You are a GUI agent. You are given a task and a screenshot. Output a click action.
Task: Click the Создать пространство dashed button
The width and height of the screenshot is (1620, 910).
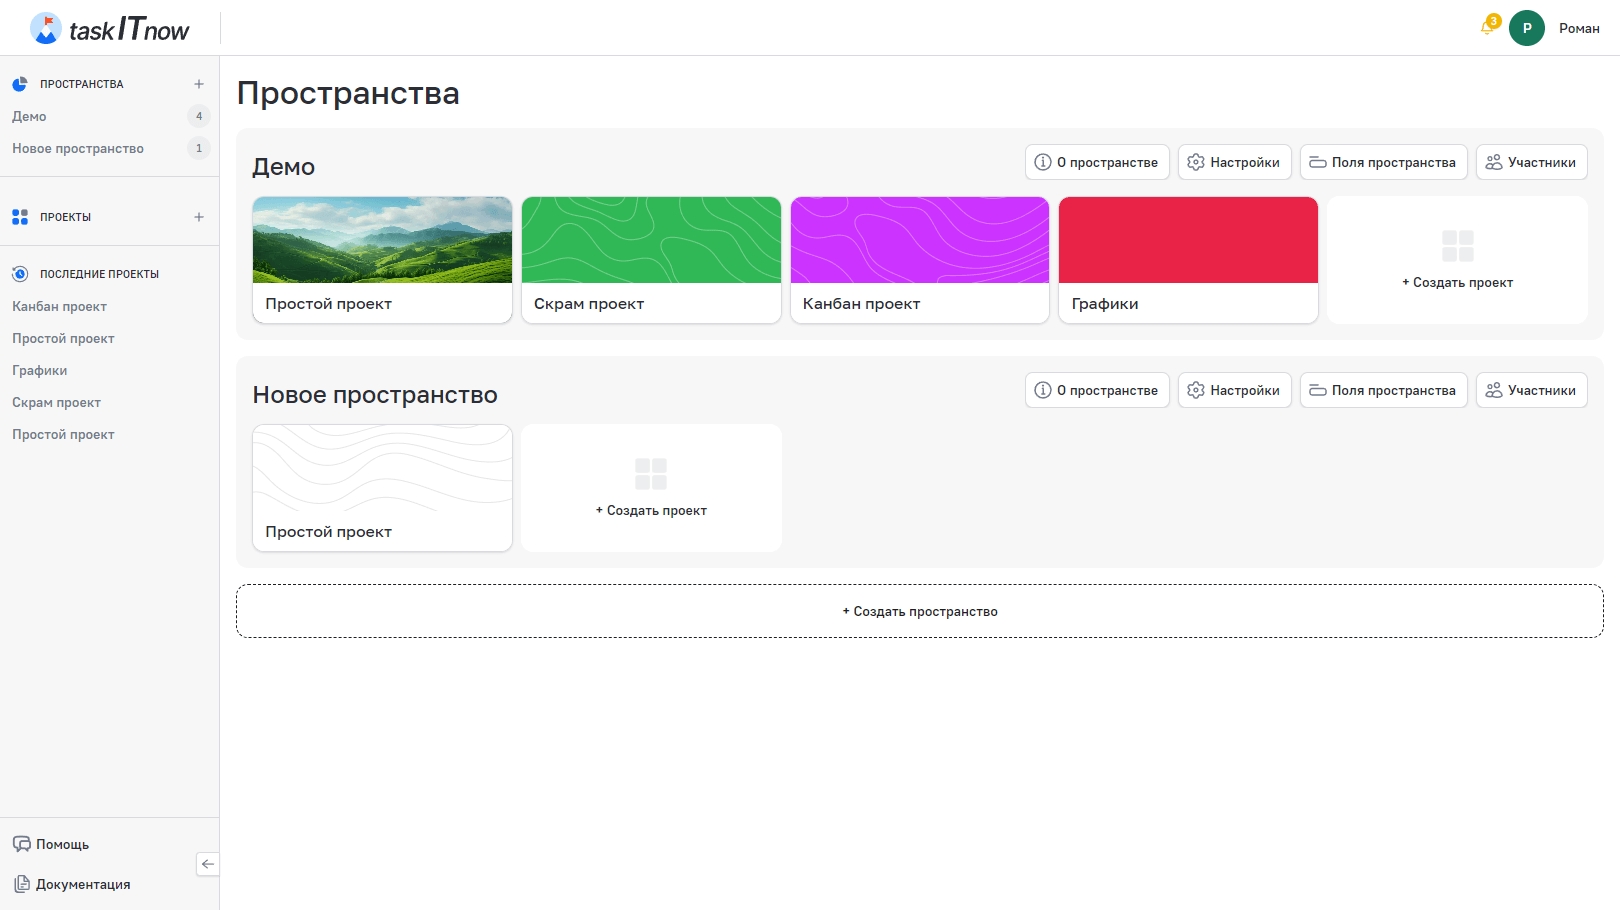click(919, 611)
